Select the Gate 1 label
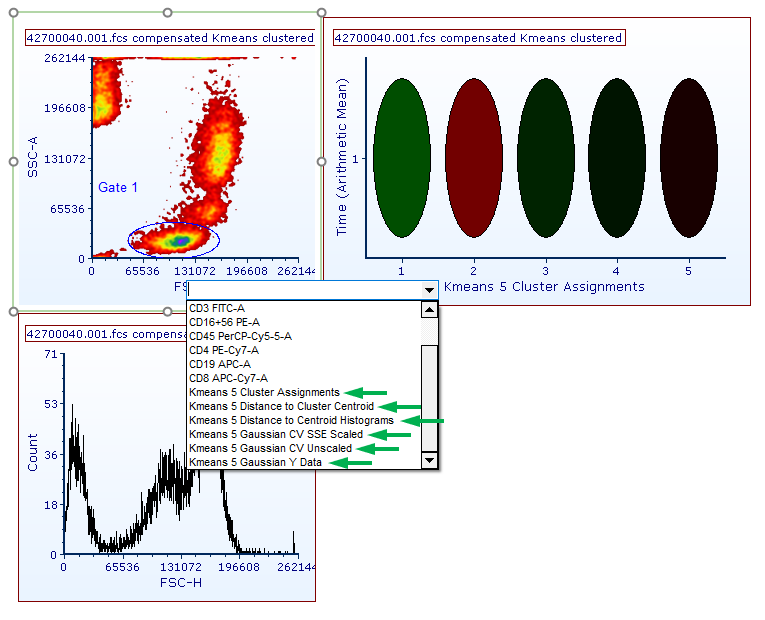Screen dimensions: 765x620 [x=118, y=187]
